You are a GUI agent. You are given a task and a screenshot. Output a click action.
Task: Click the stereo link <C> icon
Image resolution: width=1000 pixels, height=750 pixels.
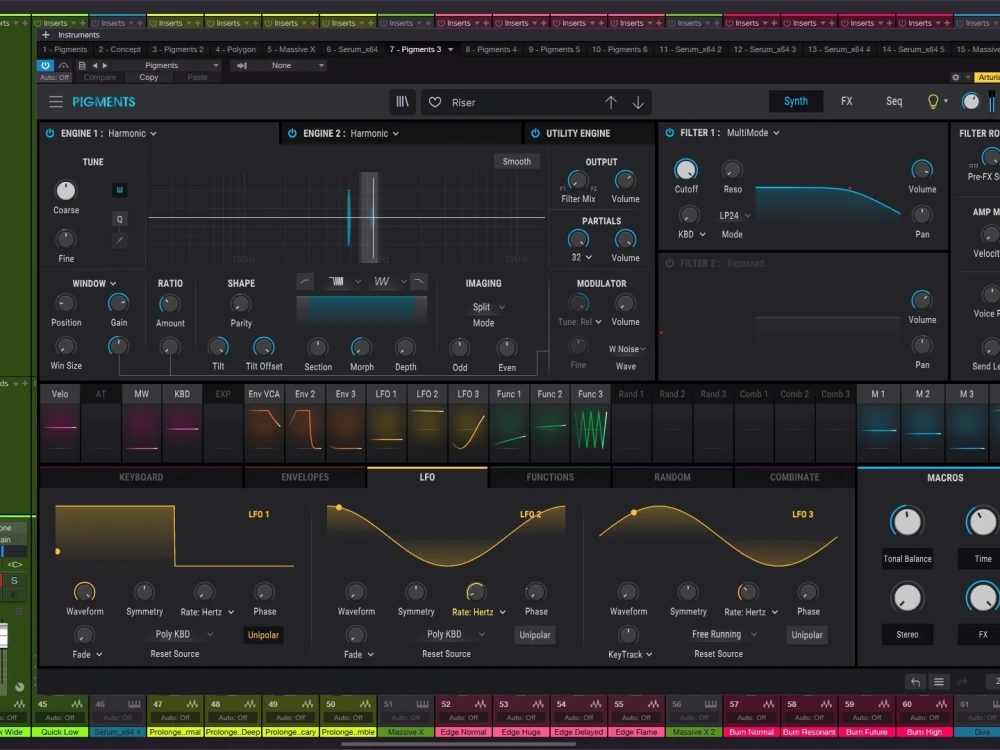pyautogui.click(x=14, y=564)
